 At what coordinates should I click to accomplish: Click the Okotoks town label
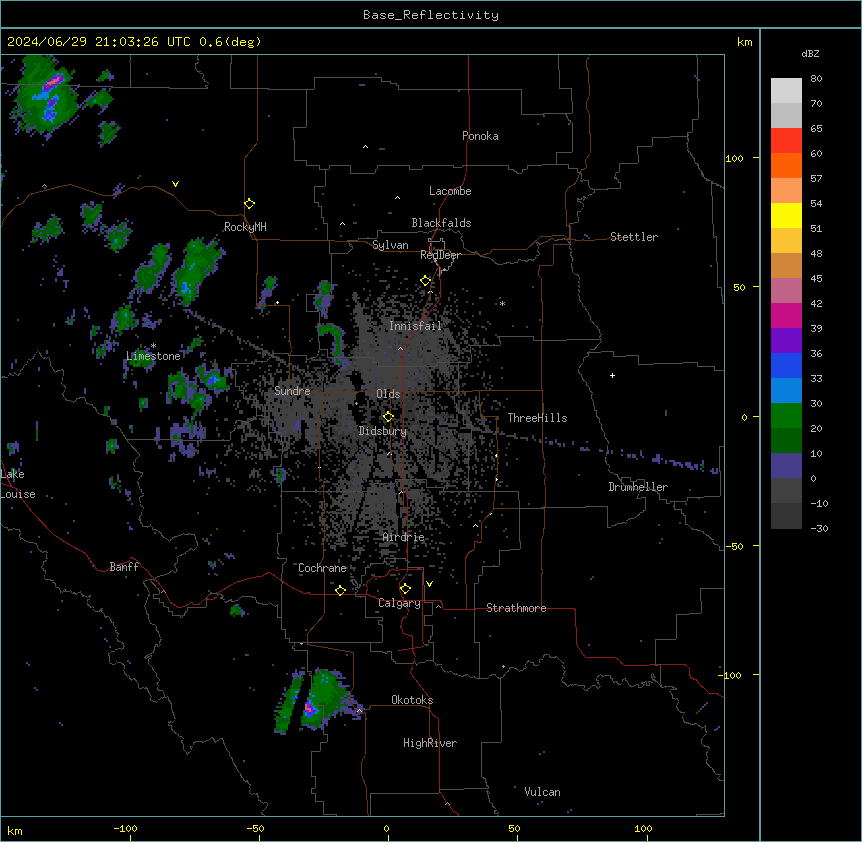(x=412, y=700)
